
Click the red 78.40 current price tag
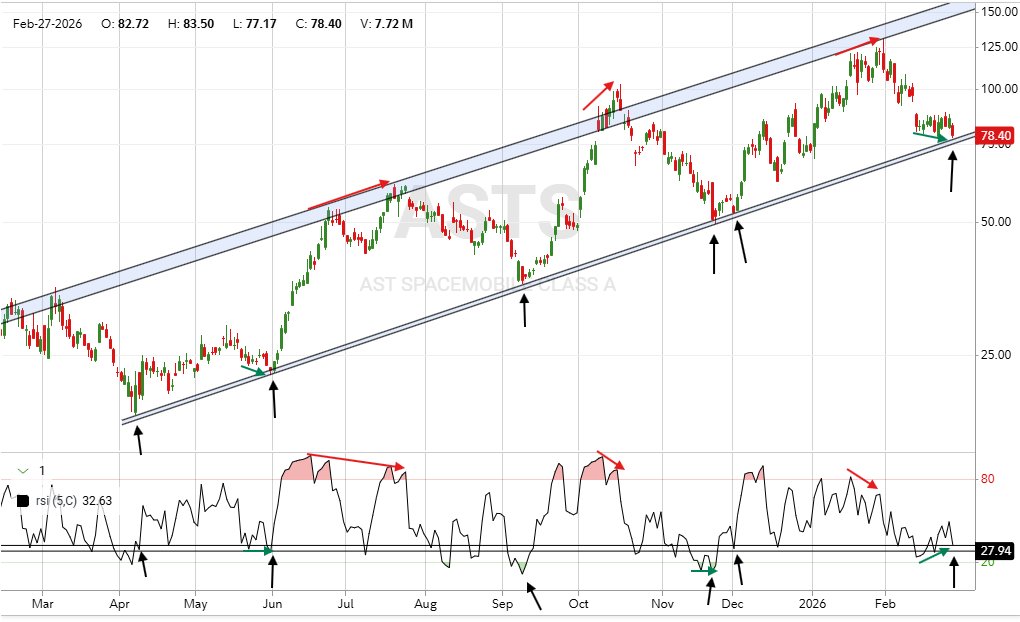[995, 135]
